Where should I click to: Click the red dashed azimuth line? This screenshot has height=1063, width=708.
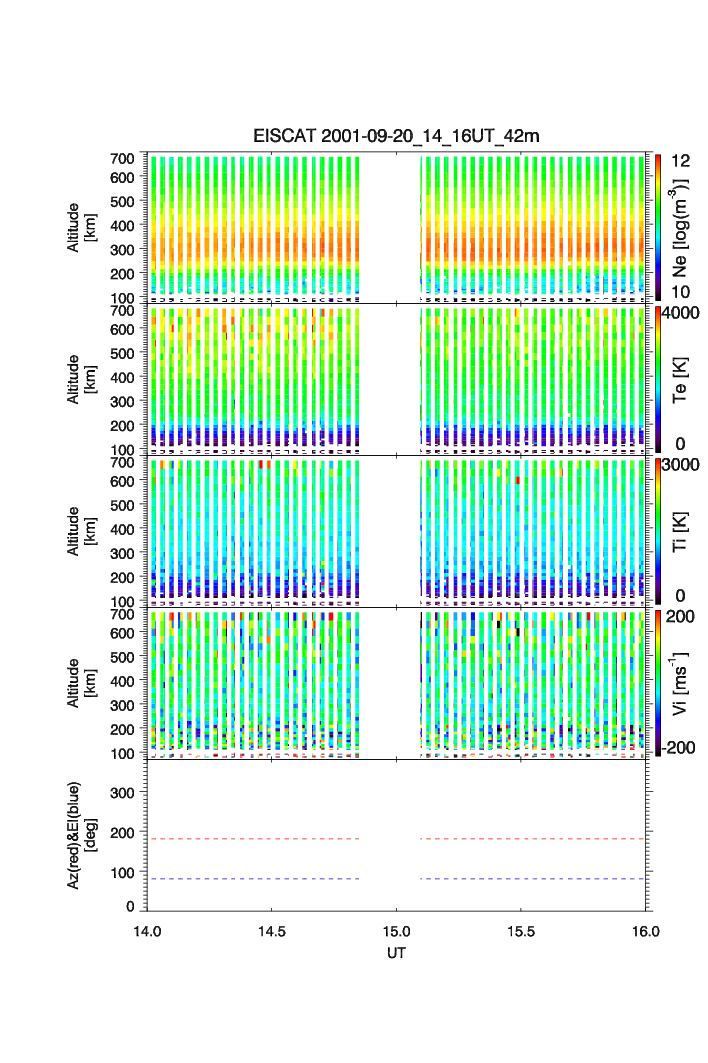pos(253,839)
